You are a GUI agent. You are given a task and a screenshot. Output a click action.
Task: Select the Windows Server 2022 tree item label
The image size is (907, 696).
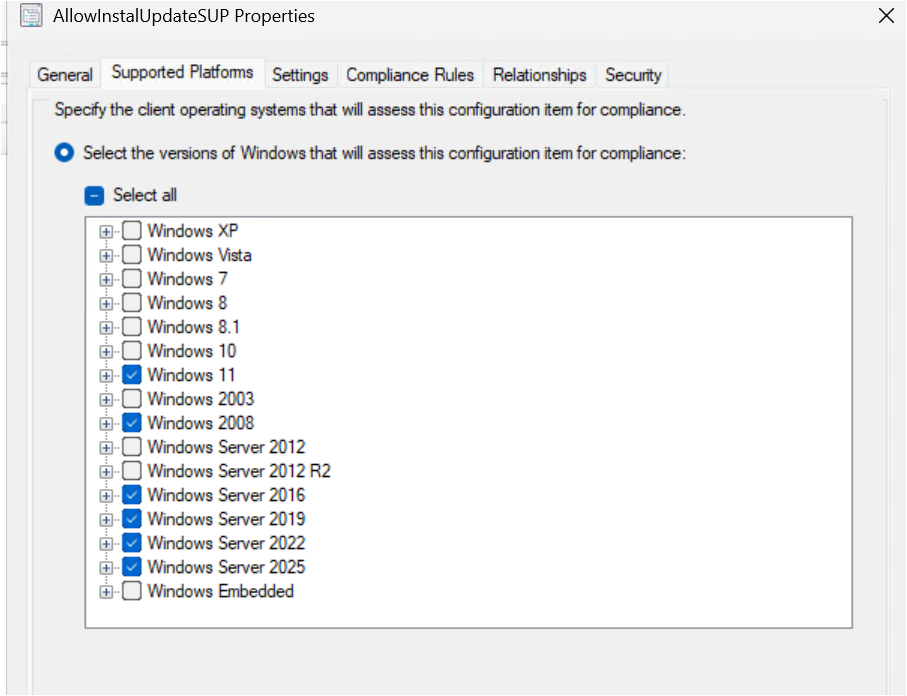(226, 543)
